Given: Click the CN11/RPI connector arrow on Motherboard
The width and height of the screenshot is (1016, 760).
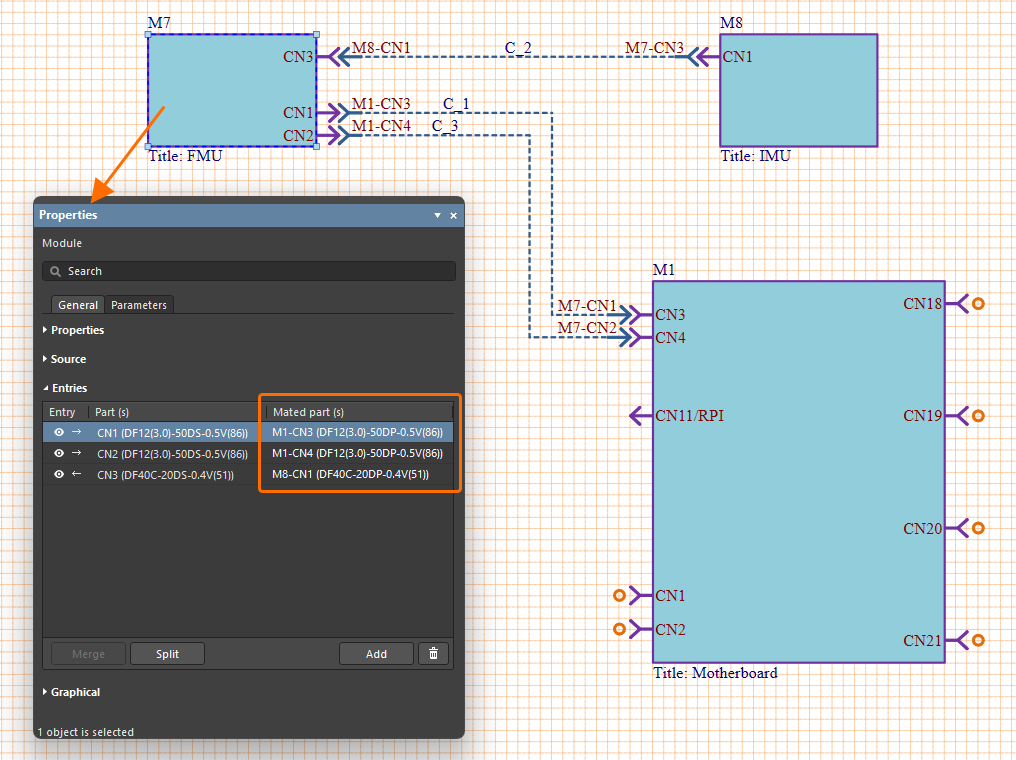Looking at the screenshot, I should pos(640,416).
